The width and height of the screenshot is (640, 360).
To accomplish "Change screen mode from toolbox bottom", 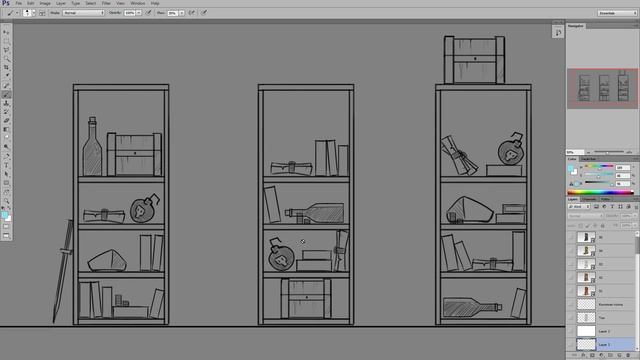I will pos(6,236).
